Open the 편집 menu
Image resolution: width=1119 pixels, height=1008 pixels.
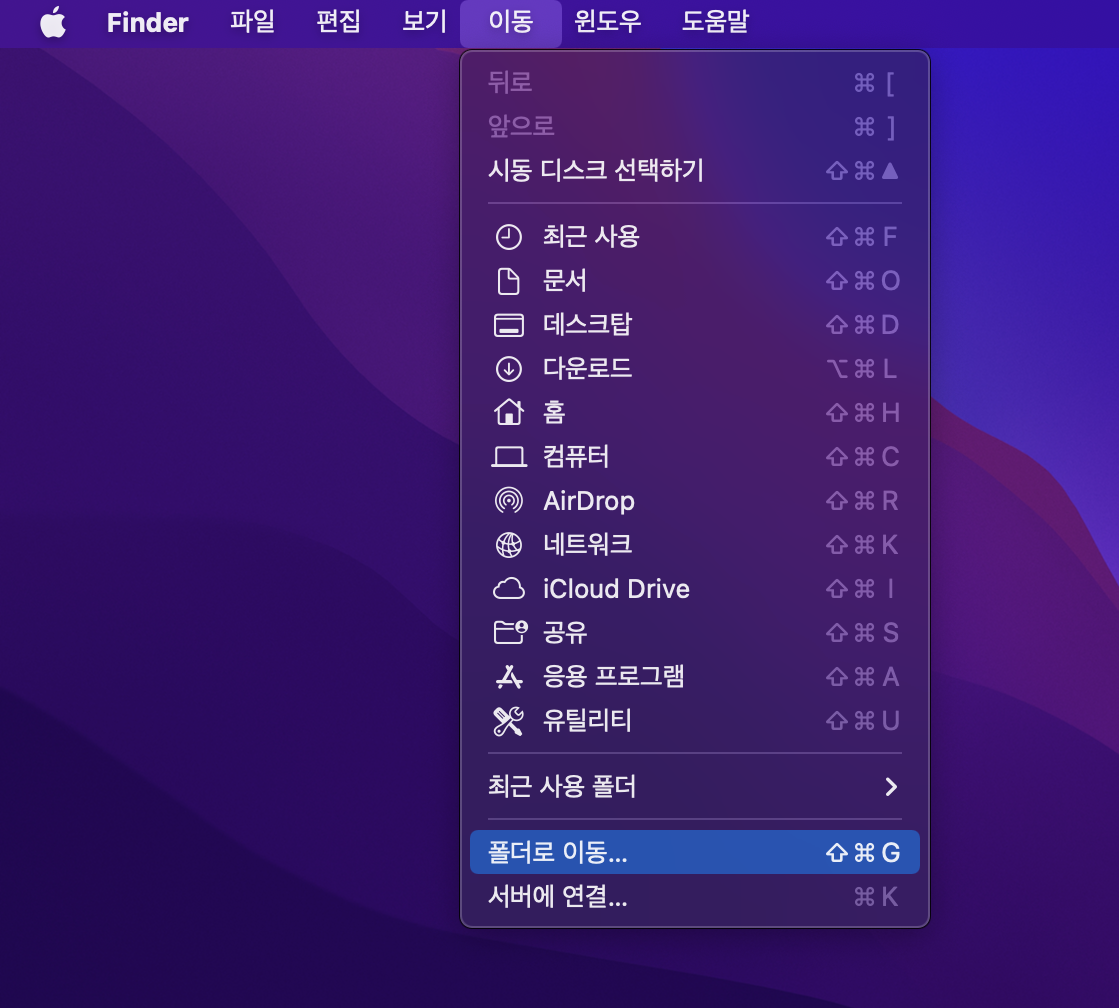[338, 22]
